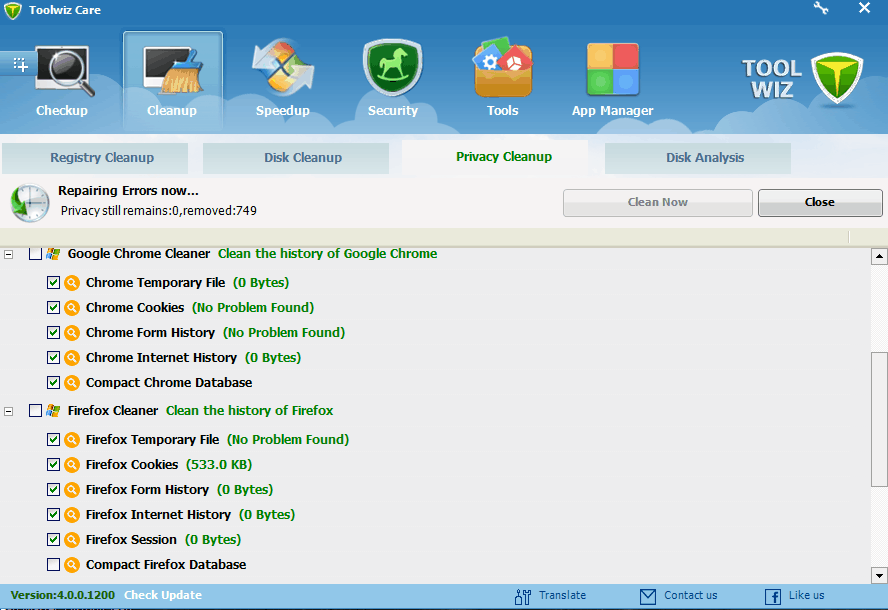
Task: Click the Clean Now button
Action: (658, 203)
